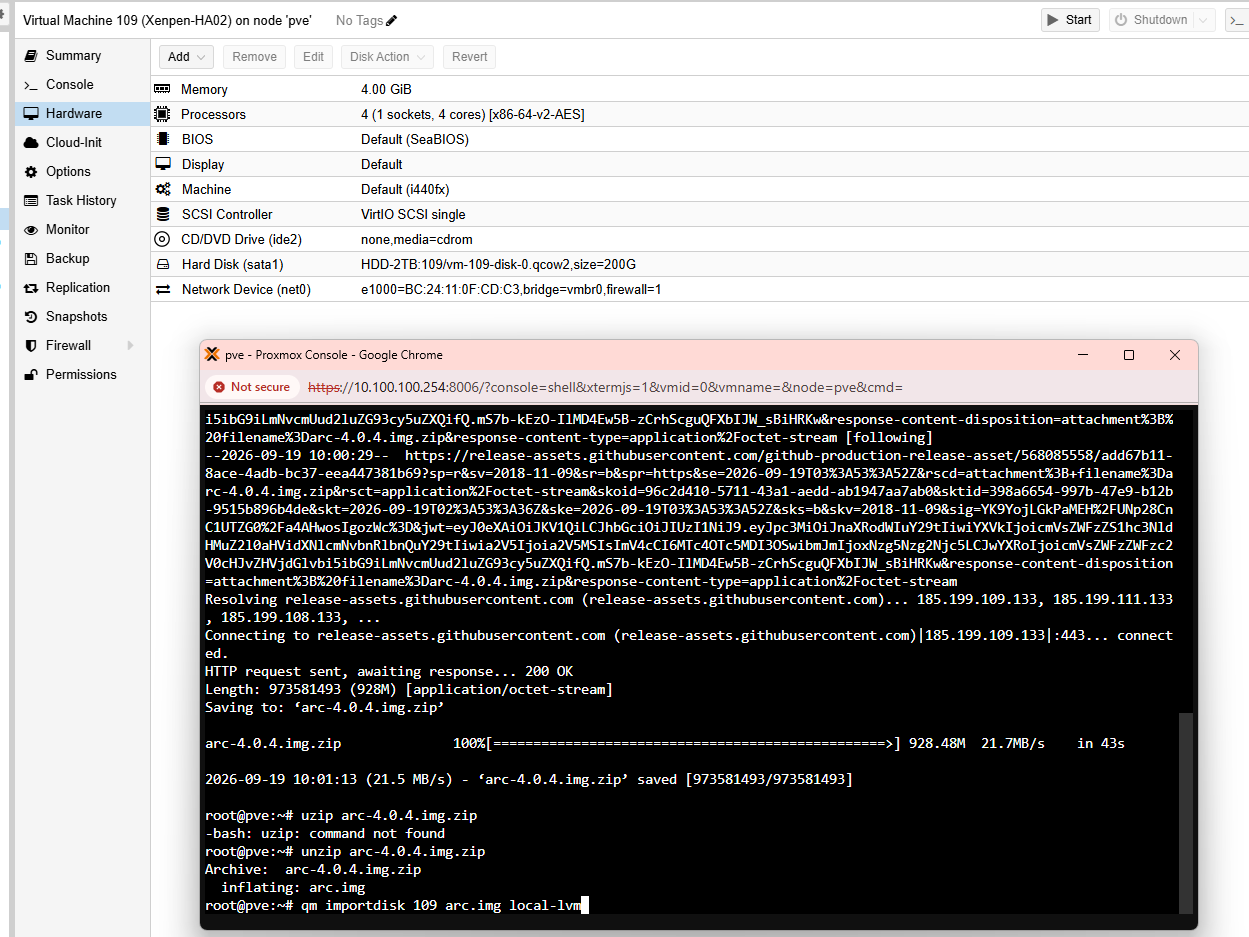Open Task History list icon
Screen dimensions: 1249x937
[31, 201]
